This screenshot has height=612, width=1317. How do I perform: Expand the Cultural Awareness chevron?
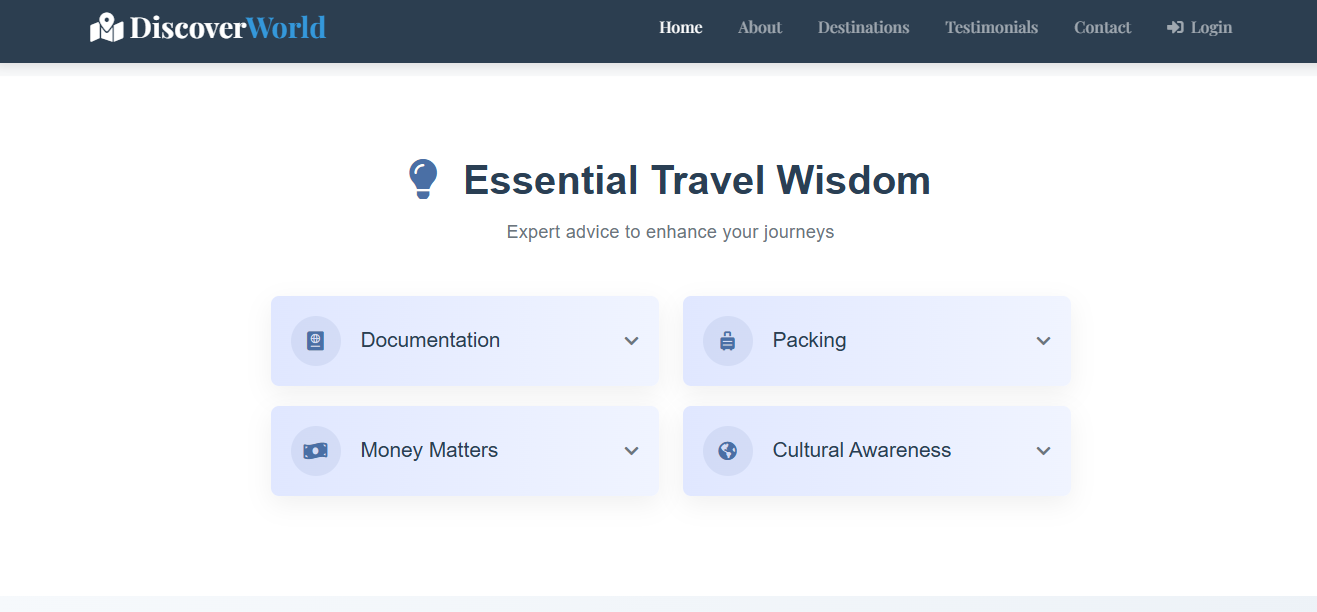[1044, 451]
